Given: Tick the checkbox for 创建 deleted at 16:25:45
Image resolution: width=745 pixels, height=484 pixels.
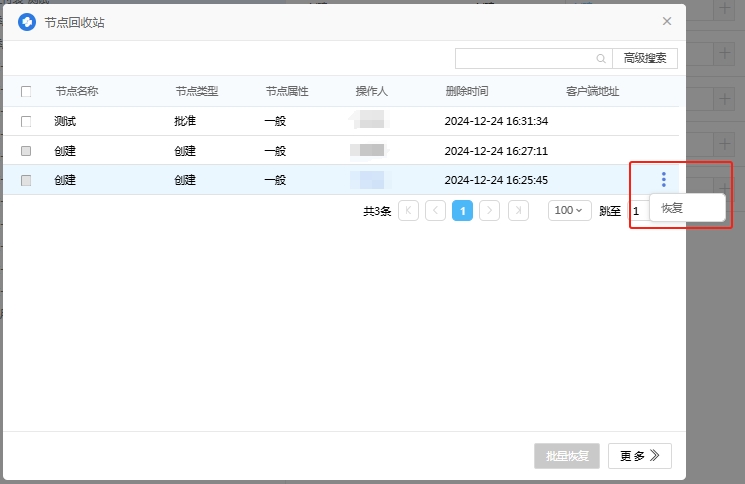Looking at the screenshot, I should pyautogui.click(x=26, y=181).
